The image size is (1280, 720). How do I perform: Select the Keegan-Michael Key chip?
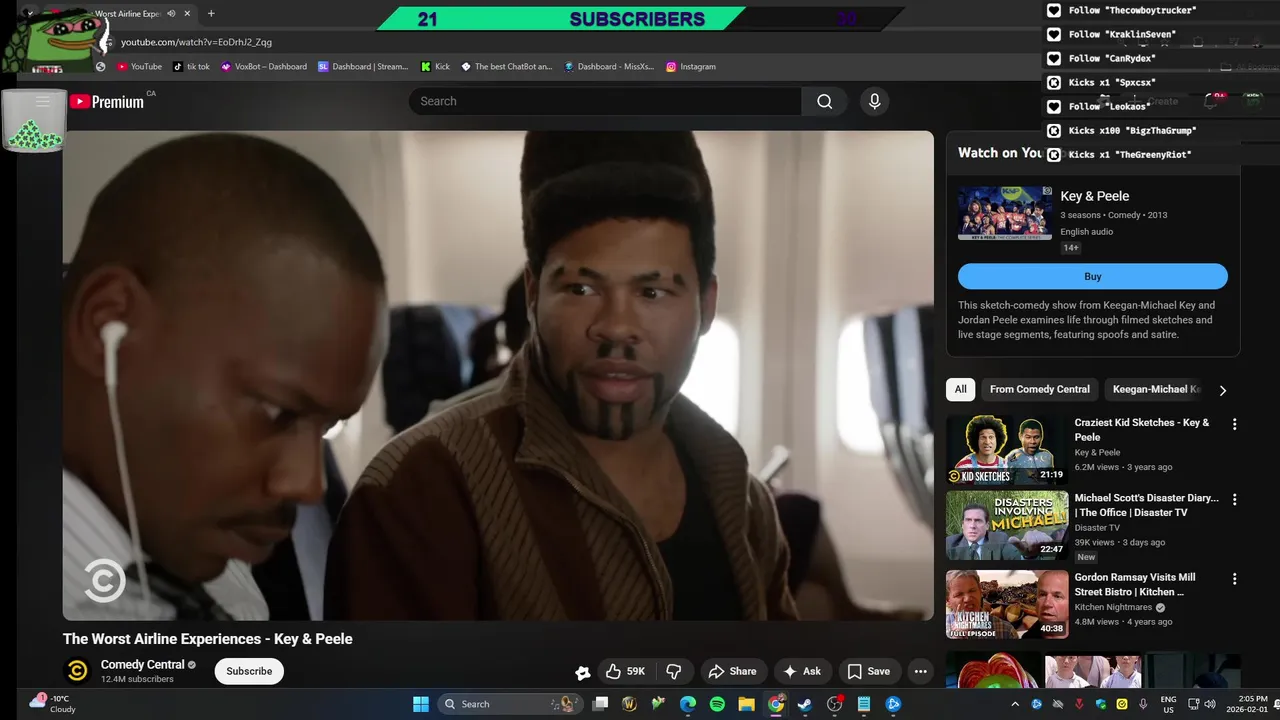tap(1156, 390)
